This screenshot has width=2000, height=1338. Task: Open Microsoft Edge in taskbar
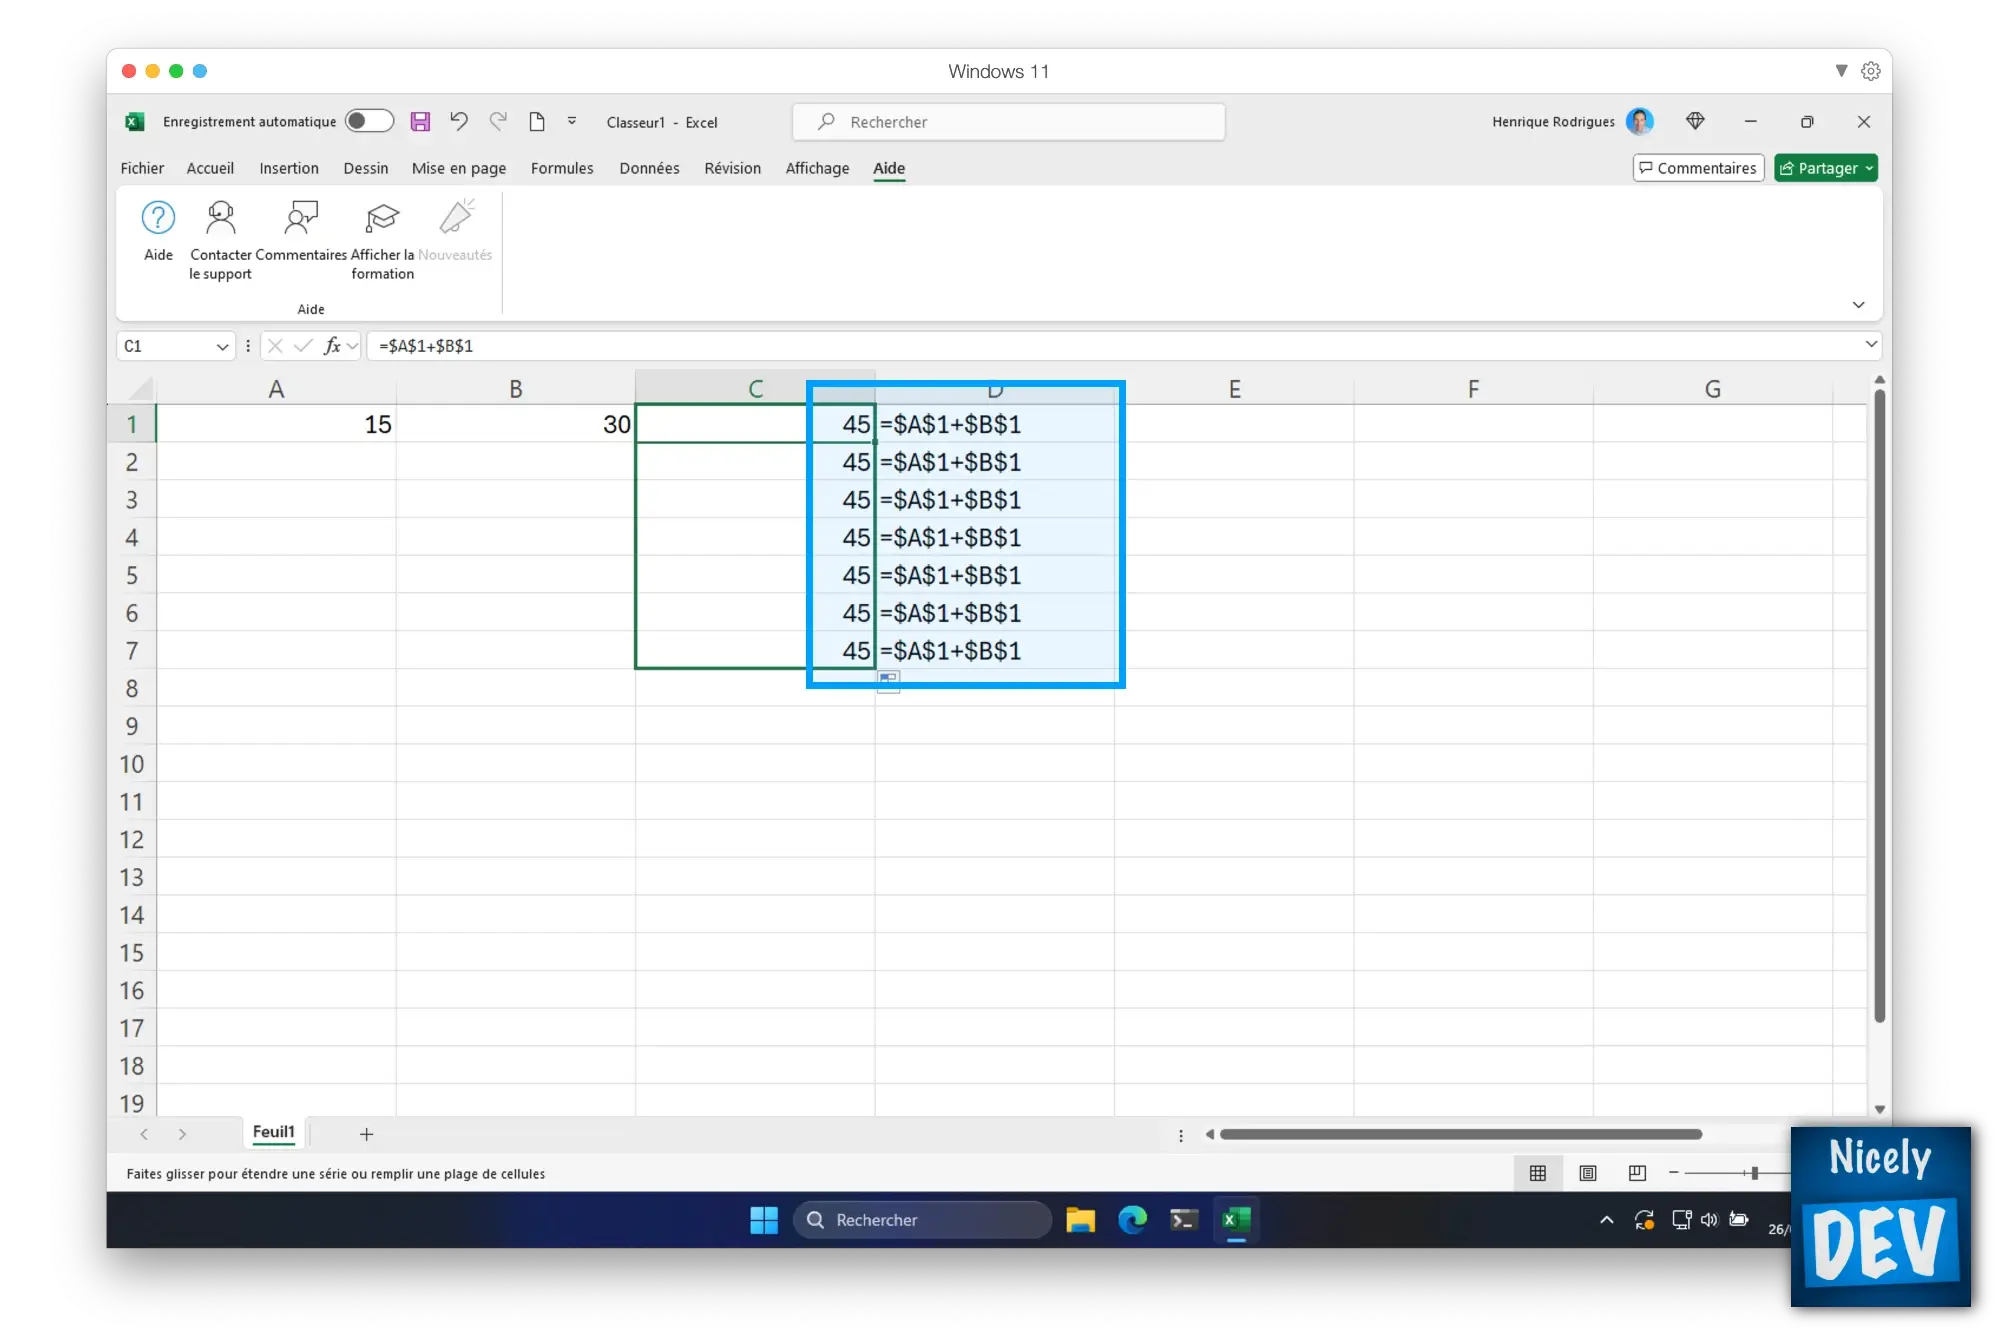tap(1132, 1220)
